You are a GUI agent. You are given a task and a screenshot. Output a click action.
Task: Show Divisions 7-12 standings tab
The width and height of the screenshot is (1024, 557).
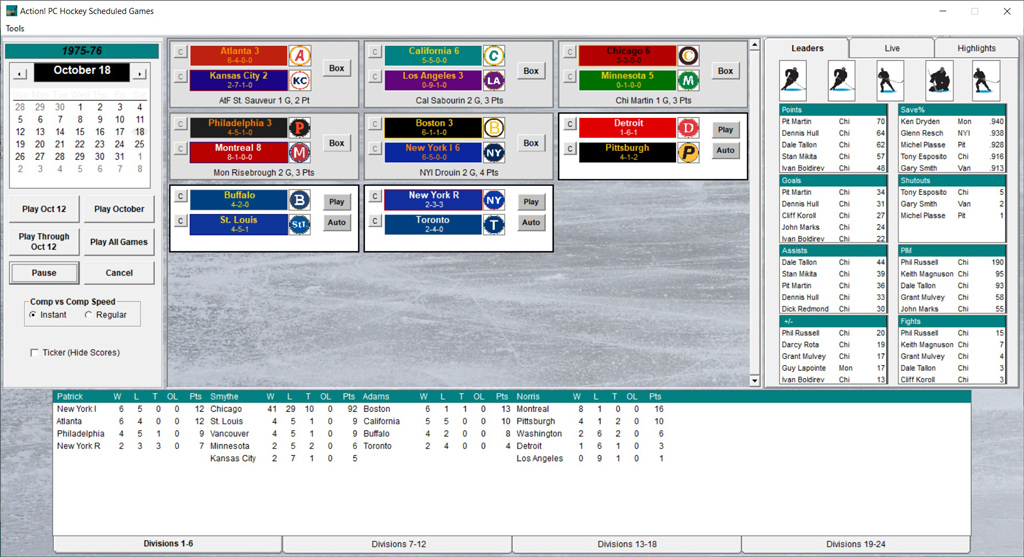point(397,544)
